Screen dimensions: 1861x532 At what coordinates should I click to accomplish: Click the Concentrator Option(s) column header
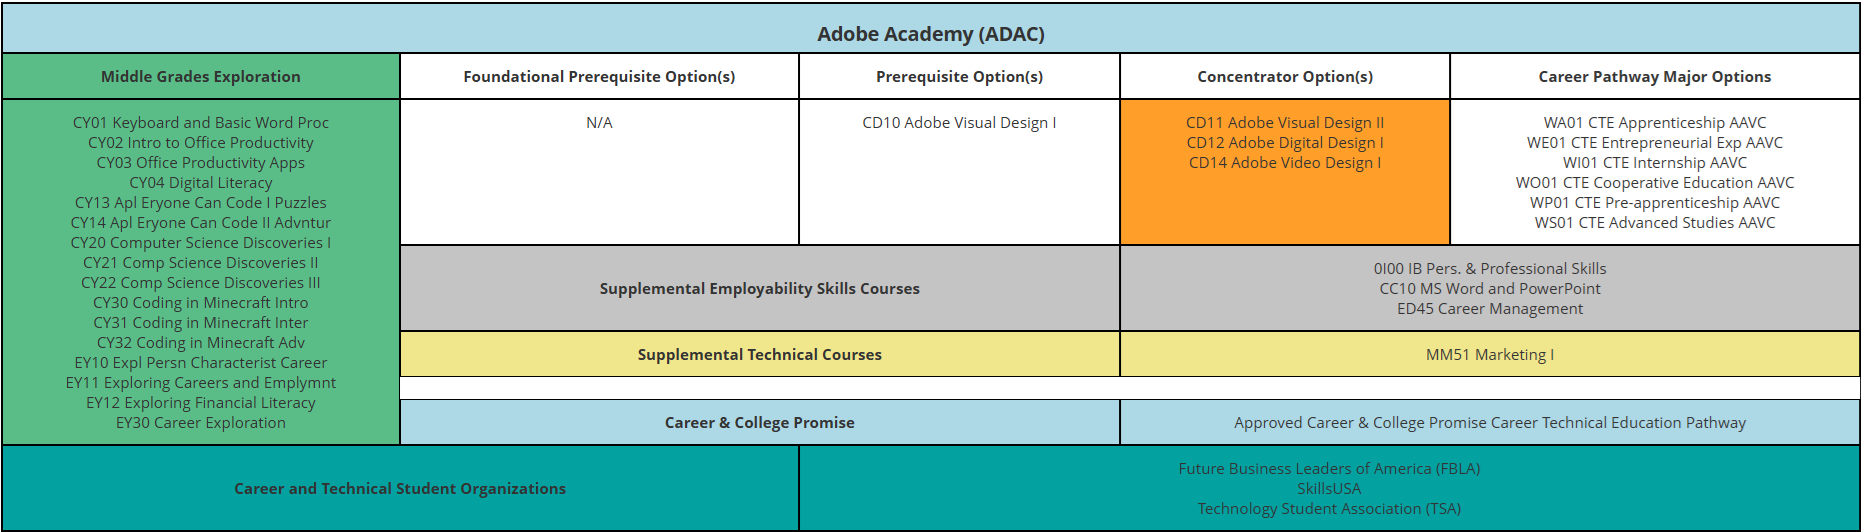tap(1284, 77)
